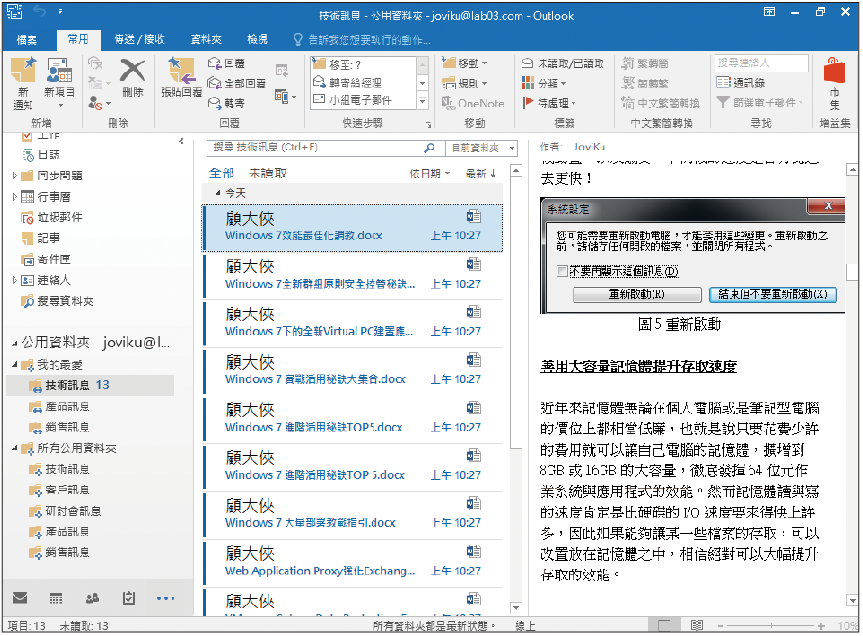Click the 告訴我您想要執行的動作 box
The height and width of the screenshot is (636, 863).
pos(362,40)
